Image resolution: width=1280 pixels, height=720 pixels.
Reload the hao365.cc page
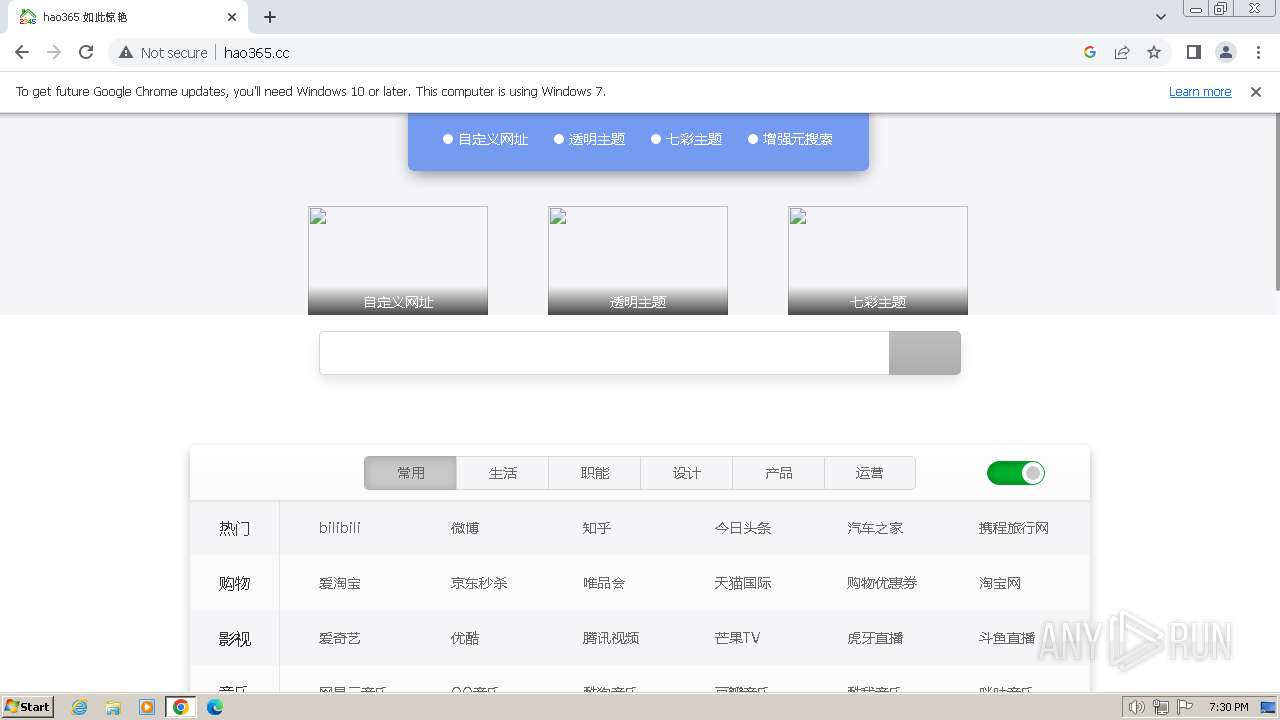pos(86,52)
